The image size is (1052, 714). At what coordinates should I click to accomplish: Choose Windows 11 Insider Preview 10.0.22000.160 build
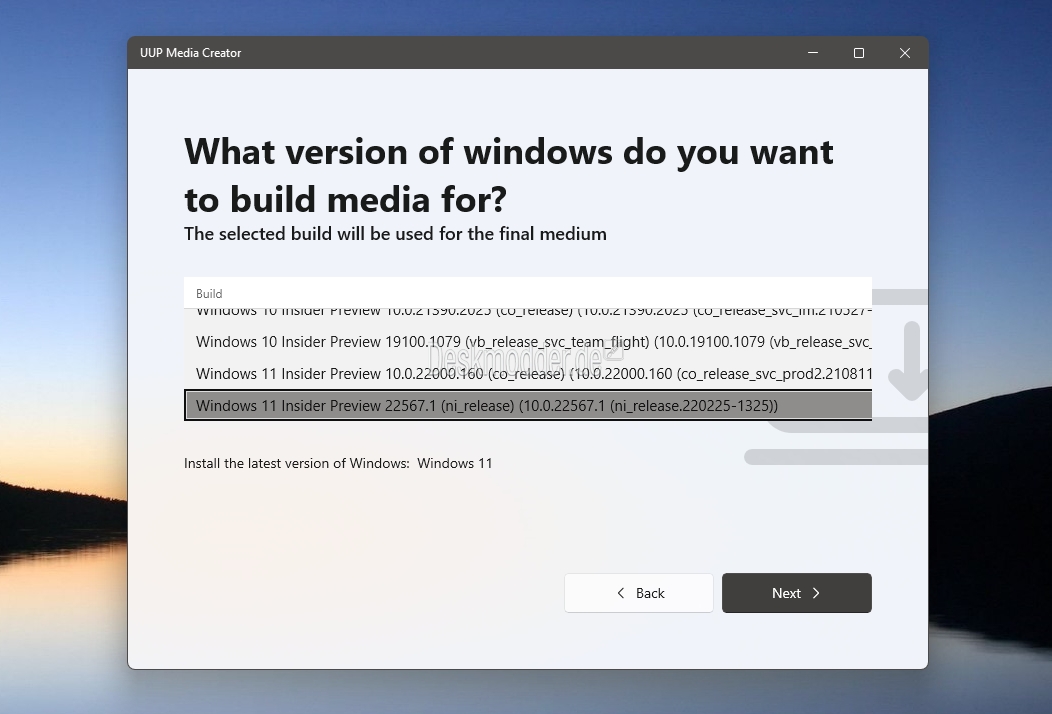[528, 374]
